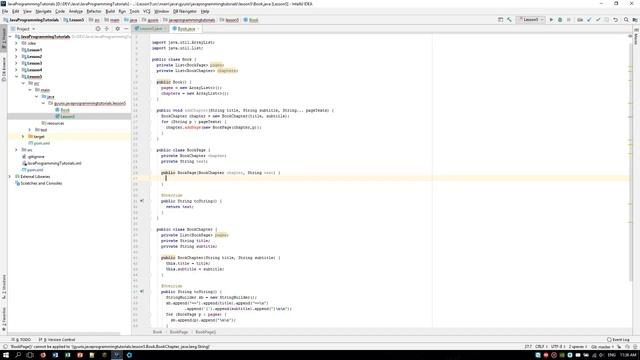Open the Favorites tool window stripe
This screenshot has height=360, width=640.
pos(4,320)
